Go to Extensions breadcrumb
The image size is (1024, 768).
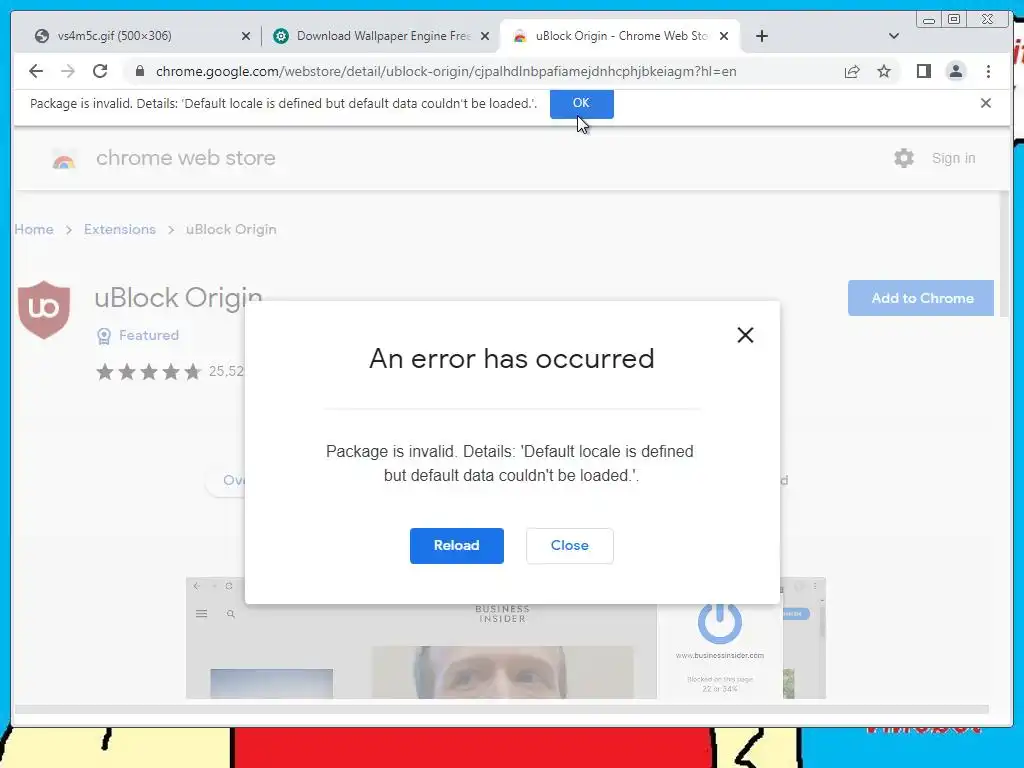tap(120, 229)
